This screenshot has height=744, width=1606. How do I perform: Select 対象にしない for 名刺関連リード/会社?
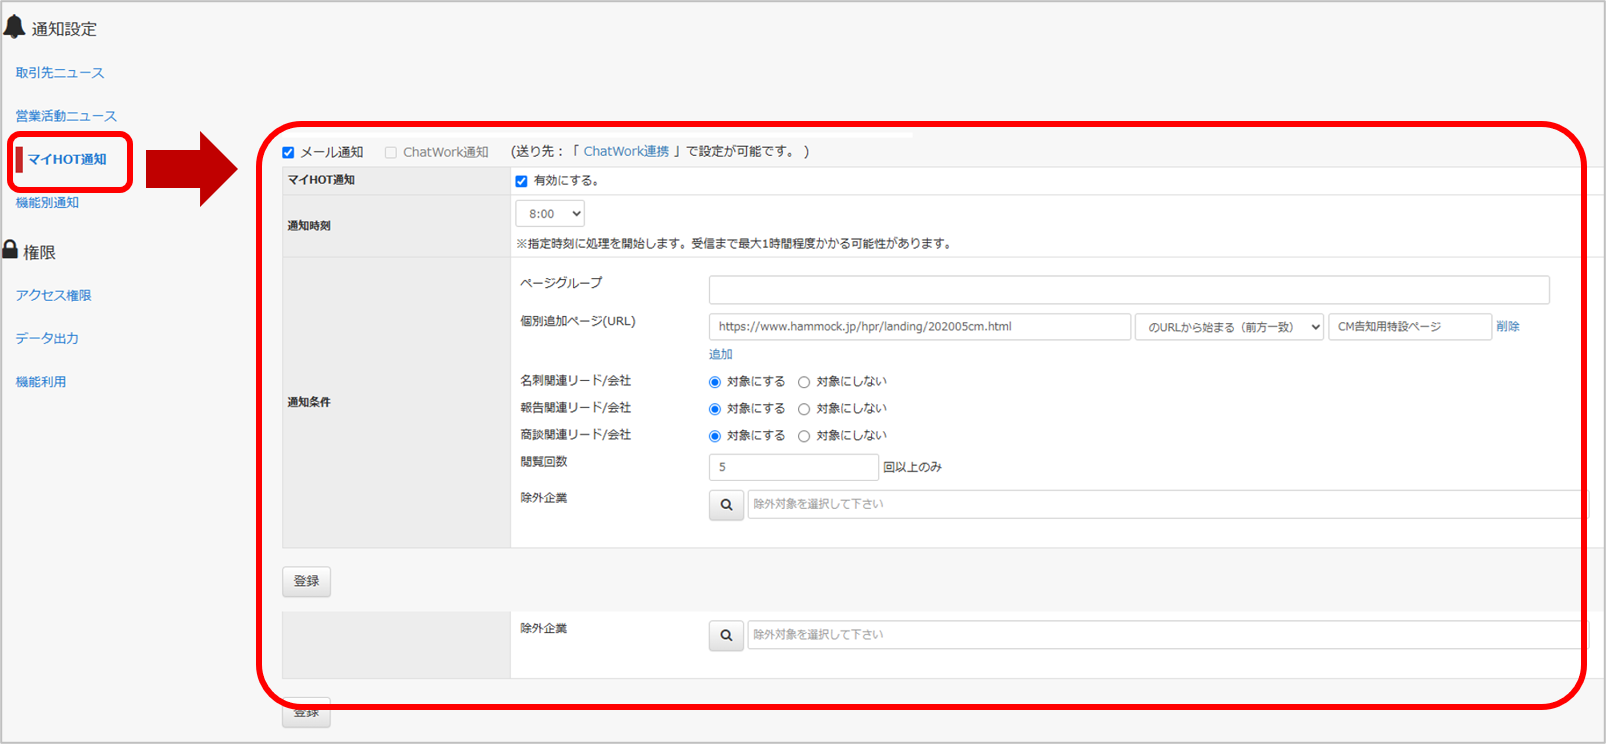pos(804,382)
